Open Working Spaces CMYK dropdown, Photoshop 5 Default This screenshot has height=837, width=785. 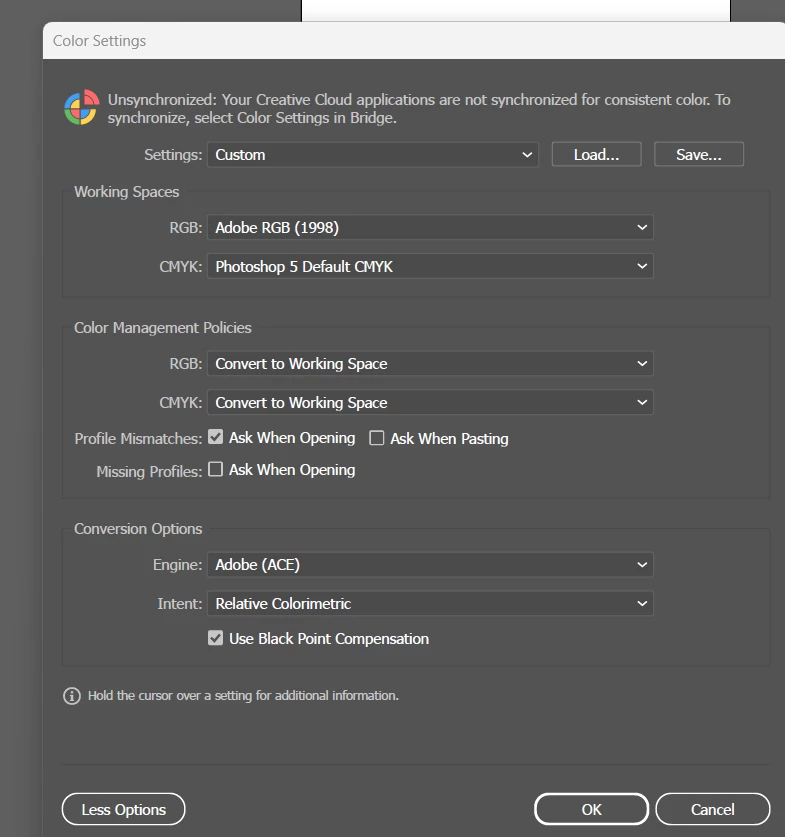pos(430,266)
